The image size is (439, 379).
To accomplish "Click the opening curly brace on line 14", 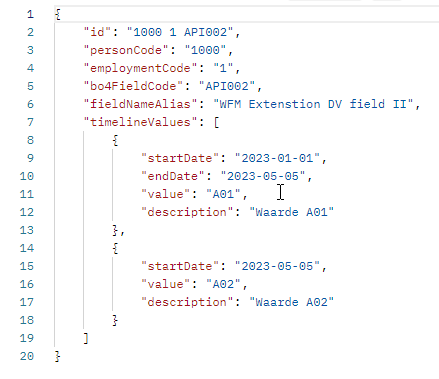I will (115, 248).
